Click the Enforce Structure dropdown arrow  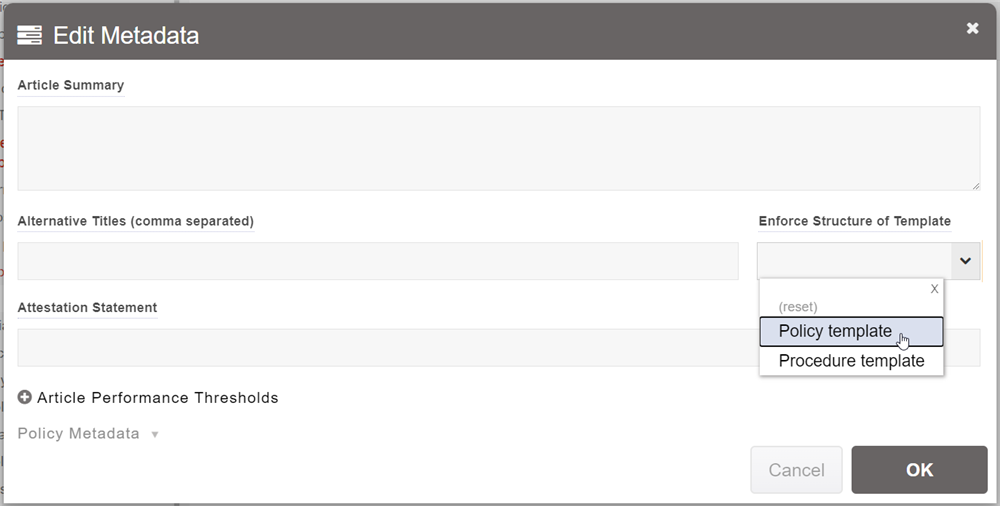pos(965,260)
